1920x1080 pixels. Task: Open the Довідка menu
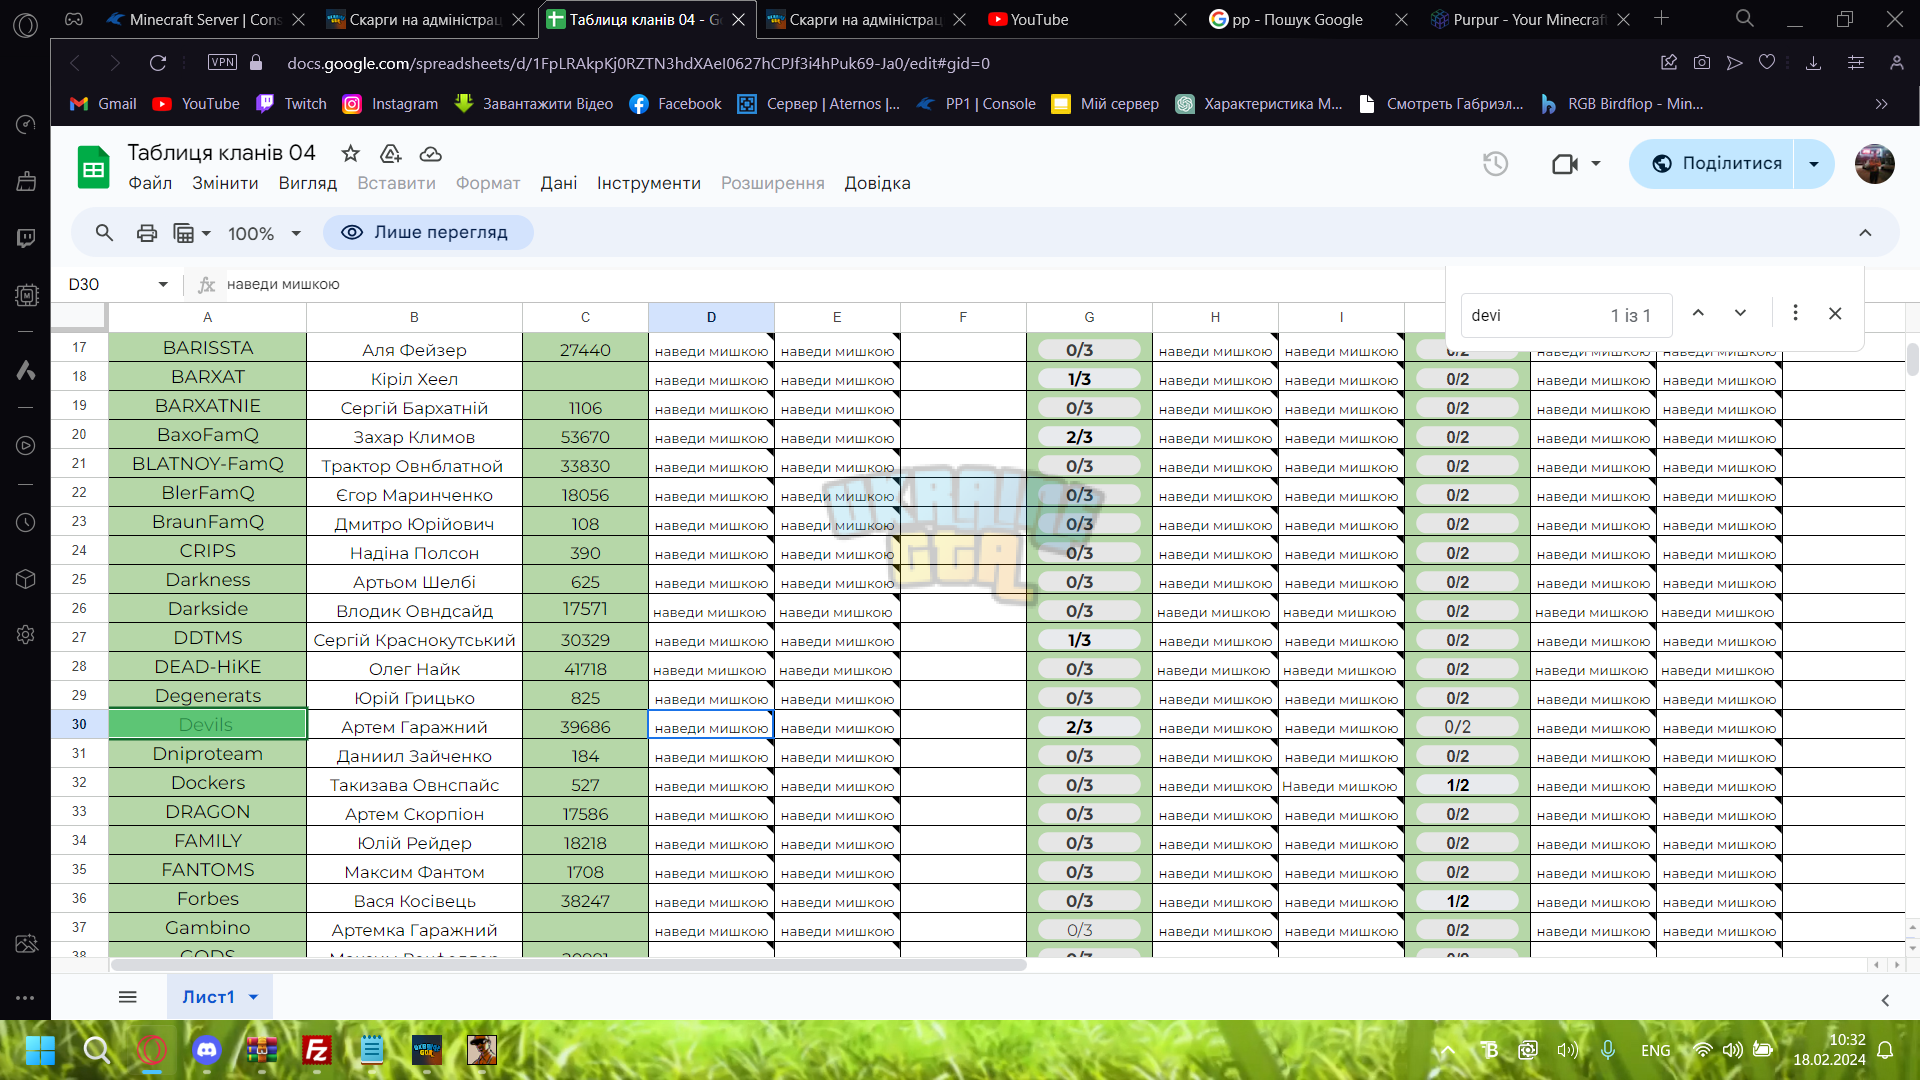[877, 183]
